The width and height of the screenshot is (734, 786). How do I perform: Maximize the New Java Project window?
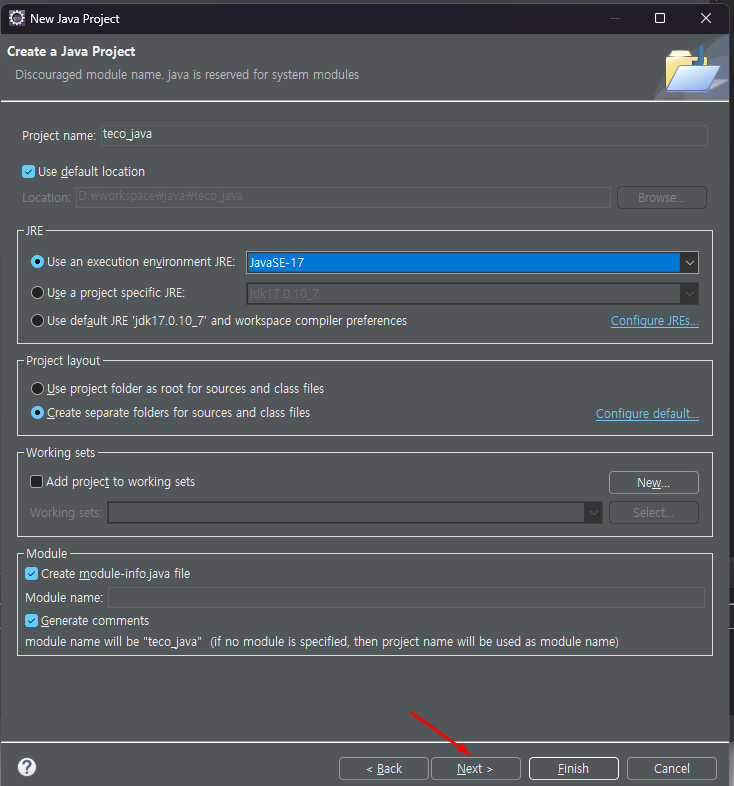660,18
